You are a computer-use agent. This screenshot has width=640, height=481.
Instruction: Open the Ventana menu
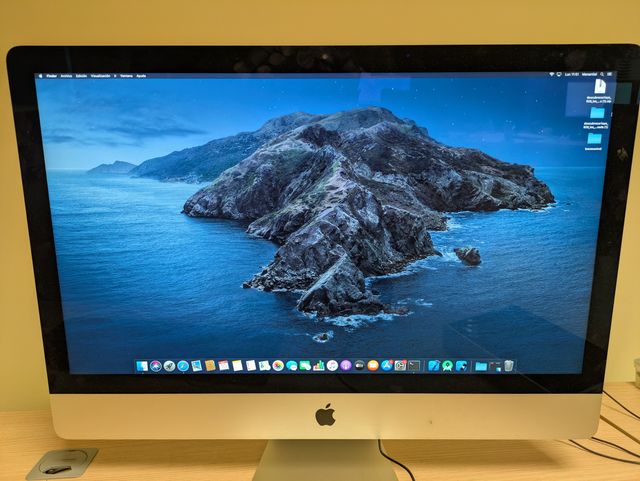coord(127,76)
